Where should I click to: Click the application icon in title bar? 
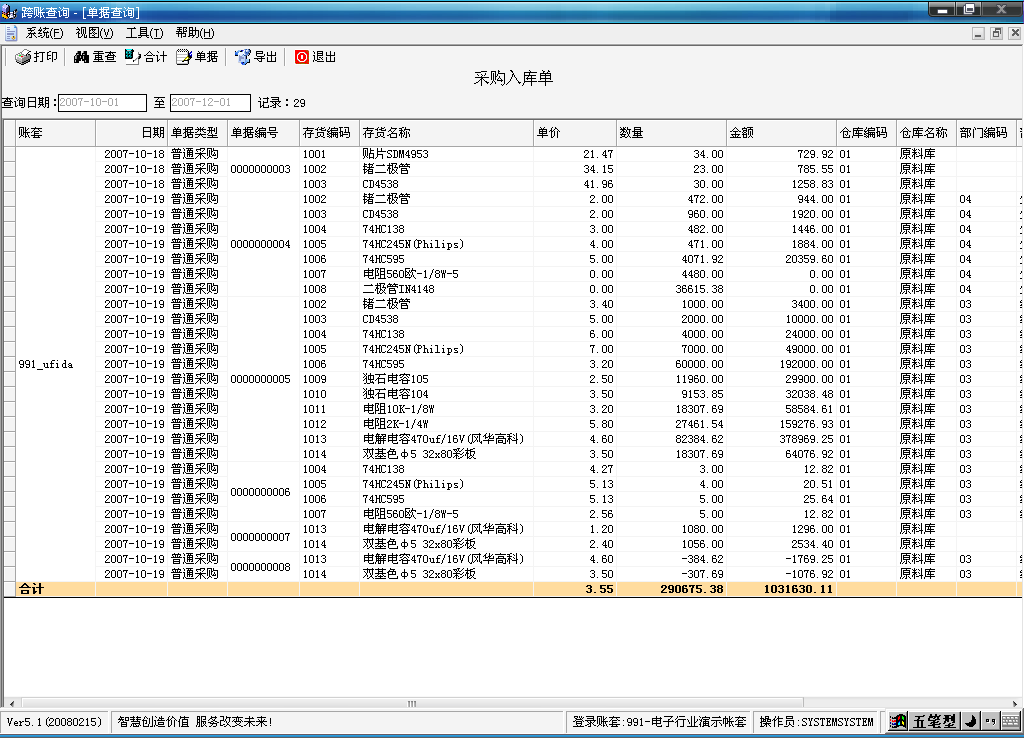(x=9, y=12)
